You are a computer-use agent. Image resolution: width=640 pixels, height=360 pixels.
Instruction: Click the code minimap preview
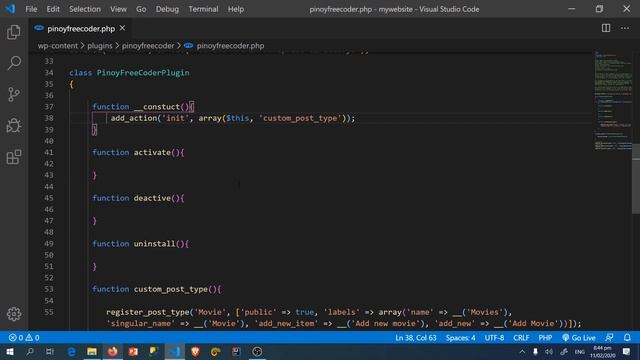(613, 101)
